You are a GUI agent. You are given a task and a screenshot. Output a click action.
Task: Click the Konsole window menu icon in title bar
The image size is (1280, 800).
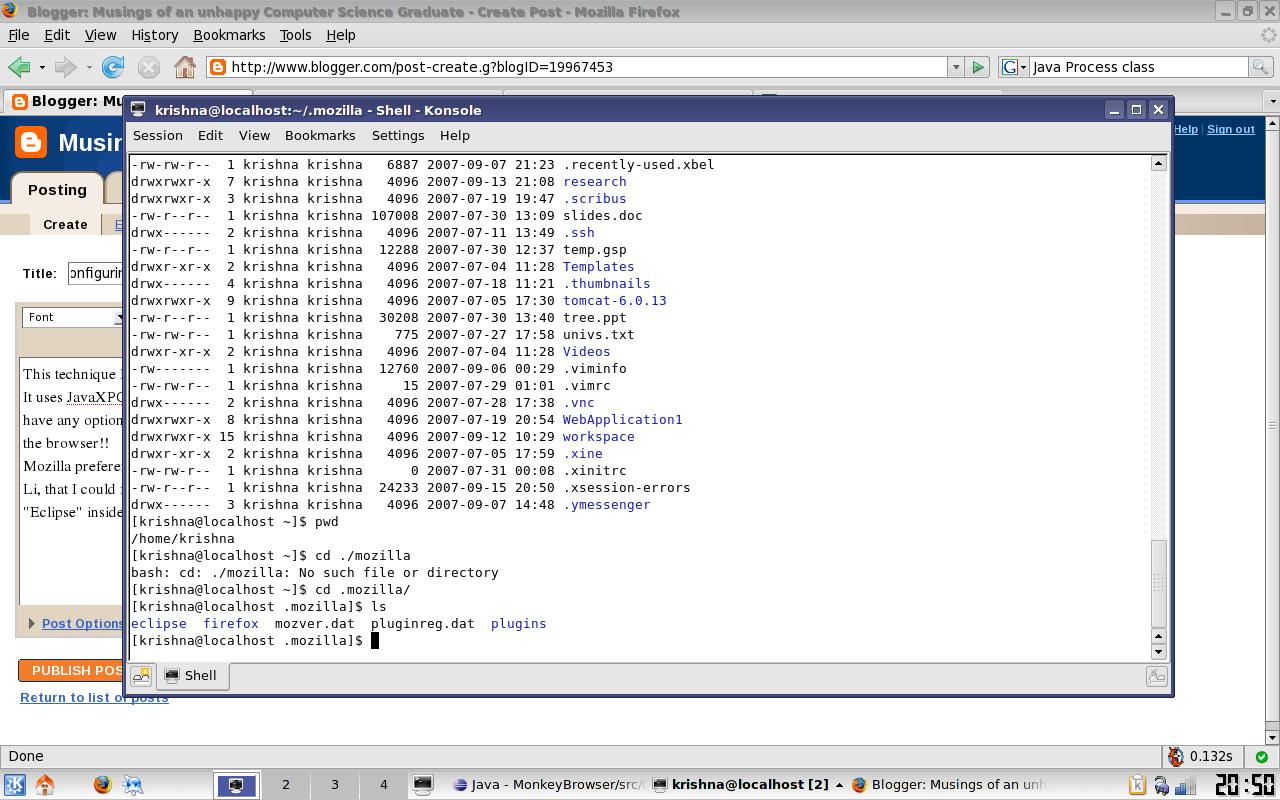pyautogui.click(x=139, y=110)
